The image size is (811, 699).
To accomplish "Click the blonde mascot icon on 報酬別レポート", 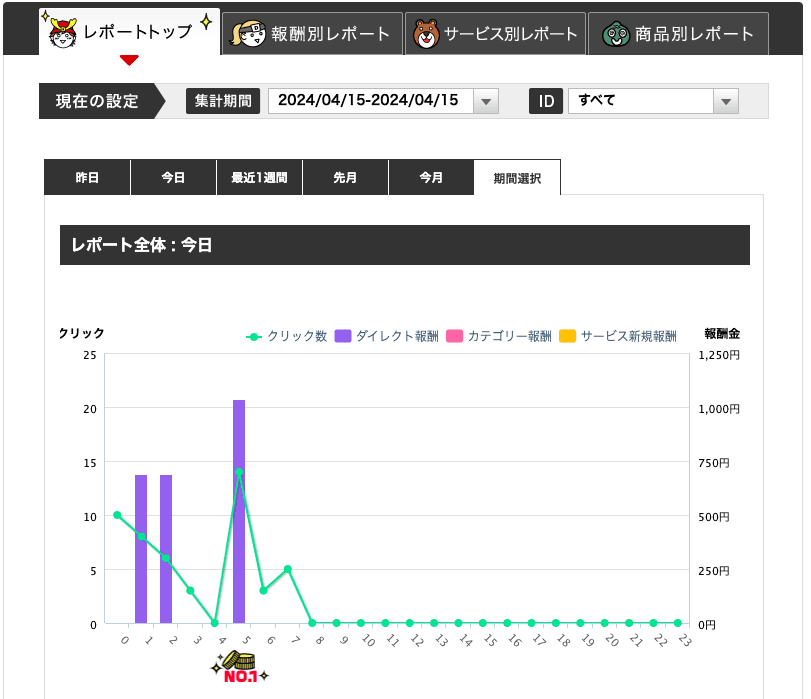I will point(248,34).
